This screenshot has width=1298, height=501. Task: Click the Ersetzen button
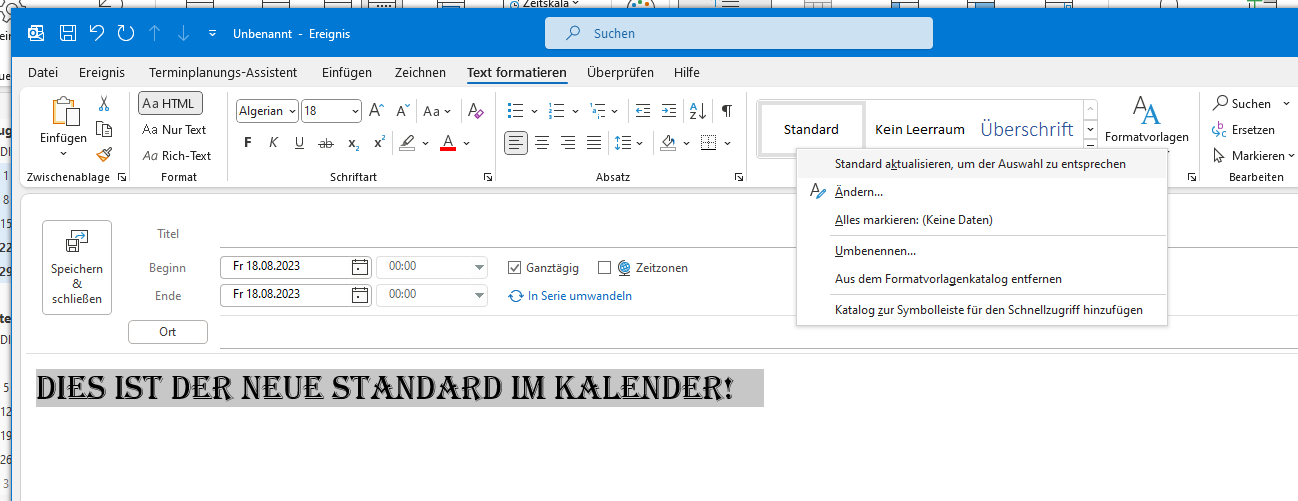click(1244, 130)
